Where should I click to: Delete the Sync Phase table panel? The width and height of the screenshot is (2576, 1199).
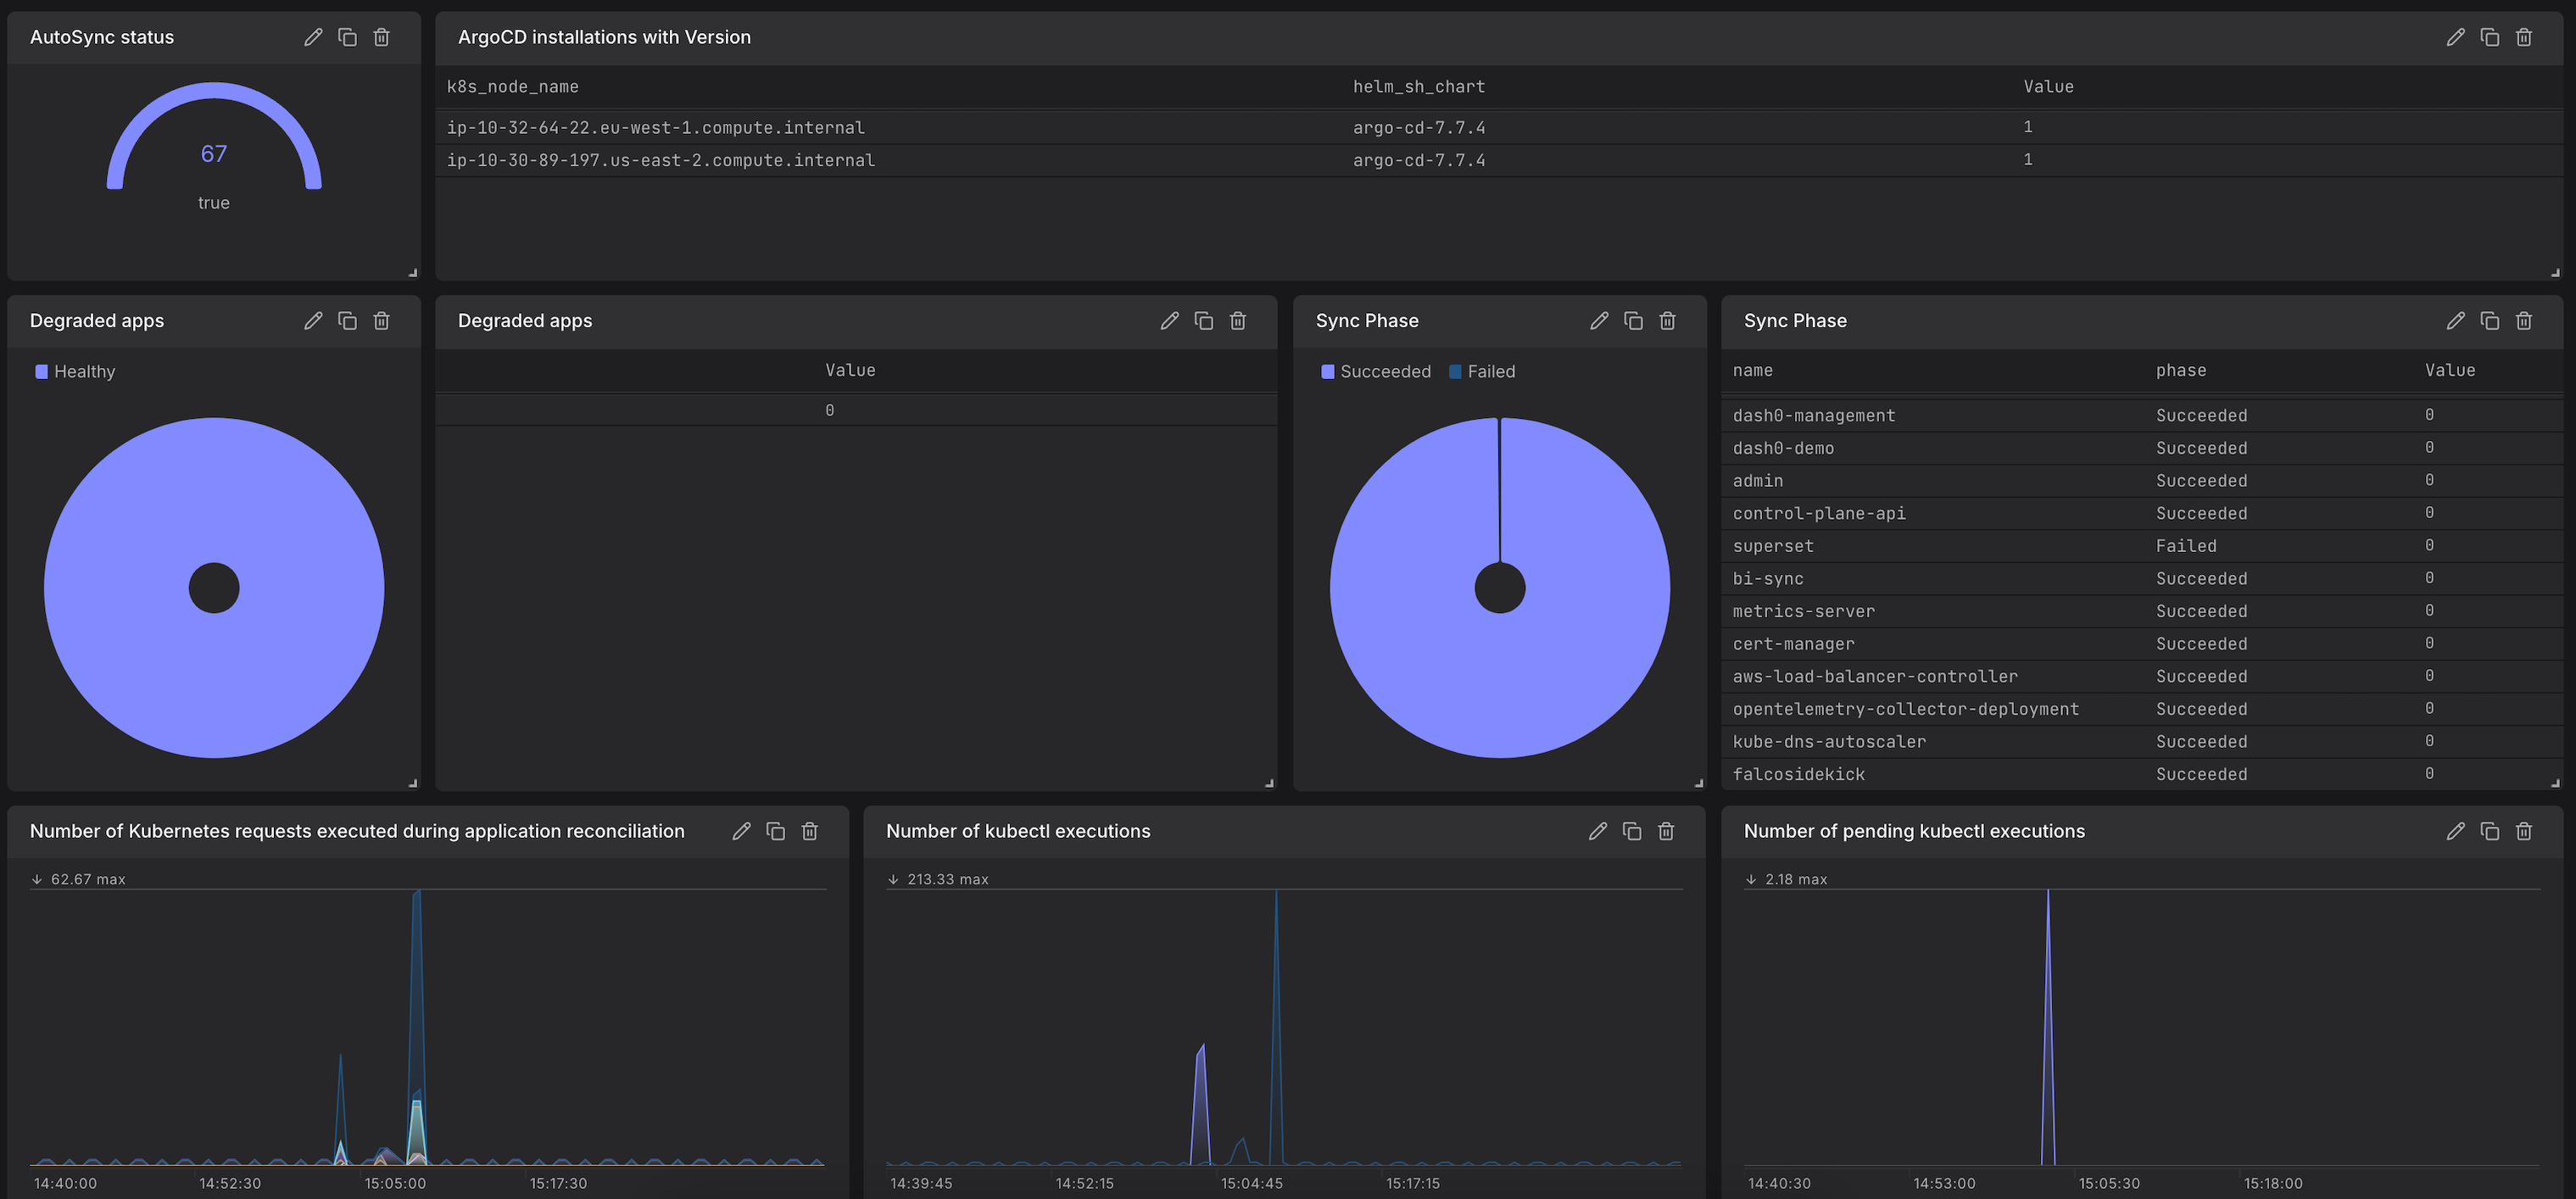pos(2523,320)
